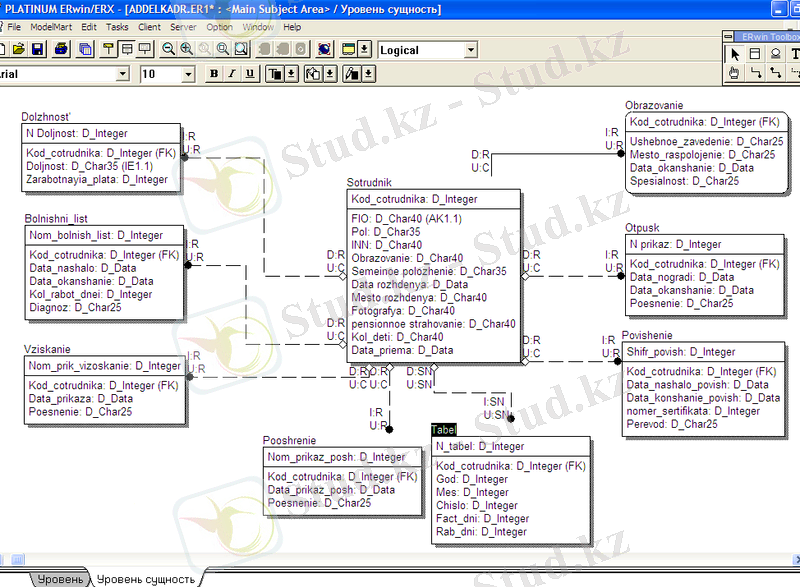This screenshot has height=587, width=800.
Task: Select the Dolzhnost' entity title
Action: 46,117
